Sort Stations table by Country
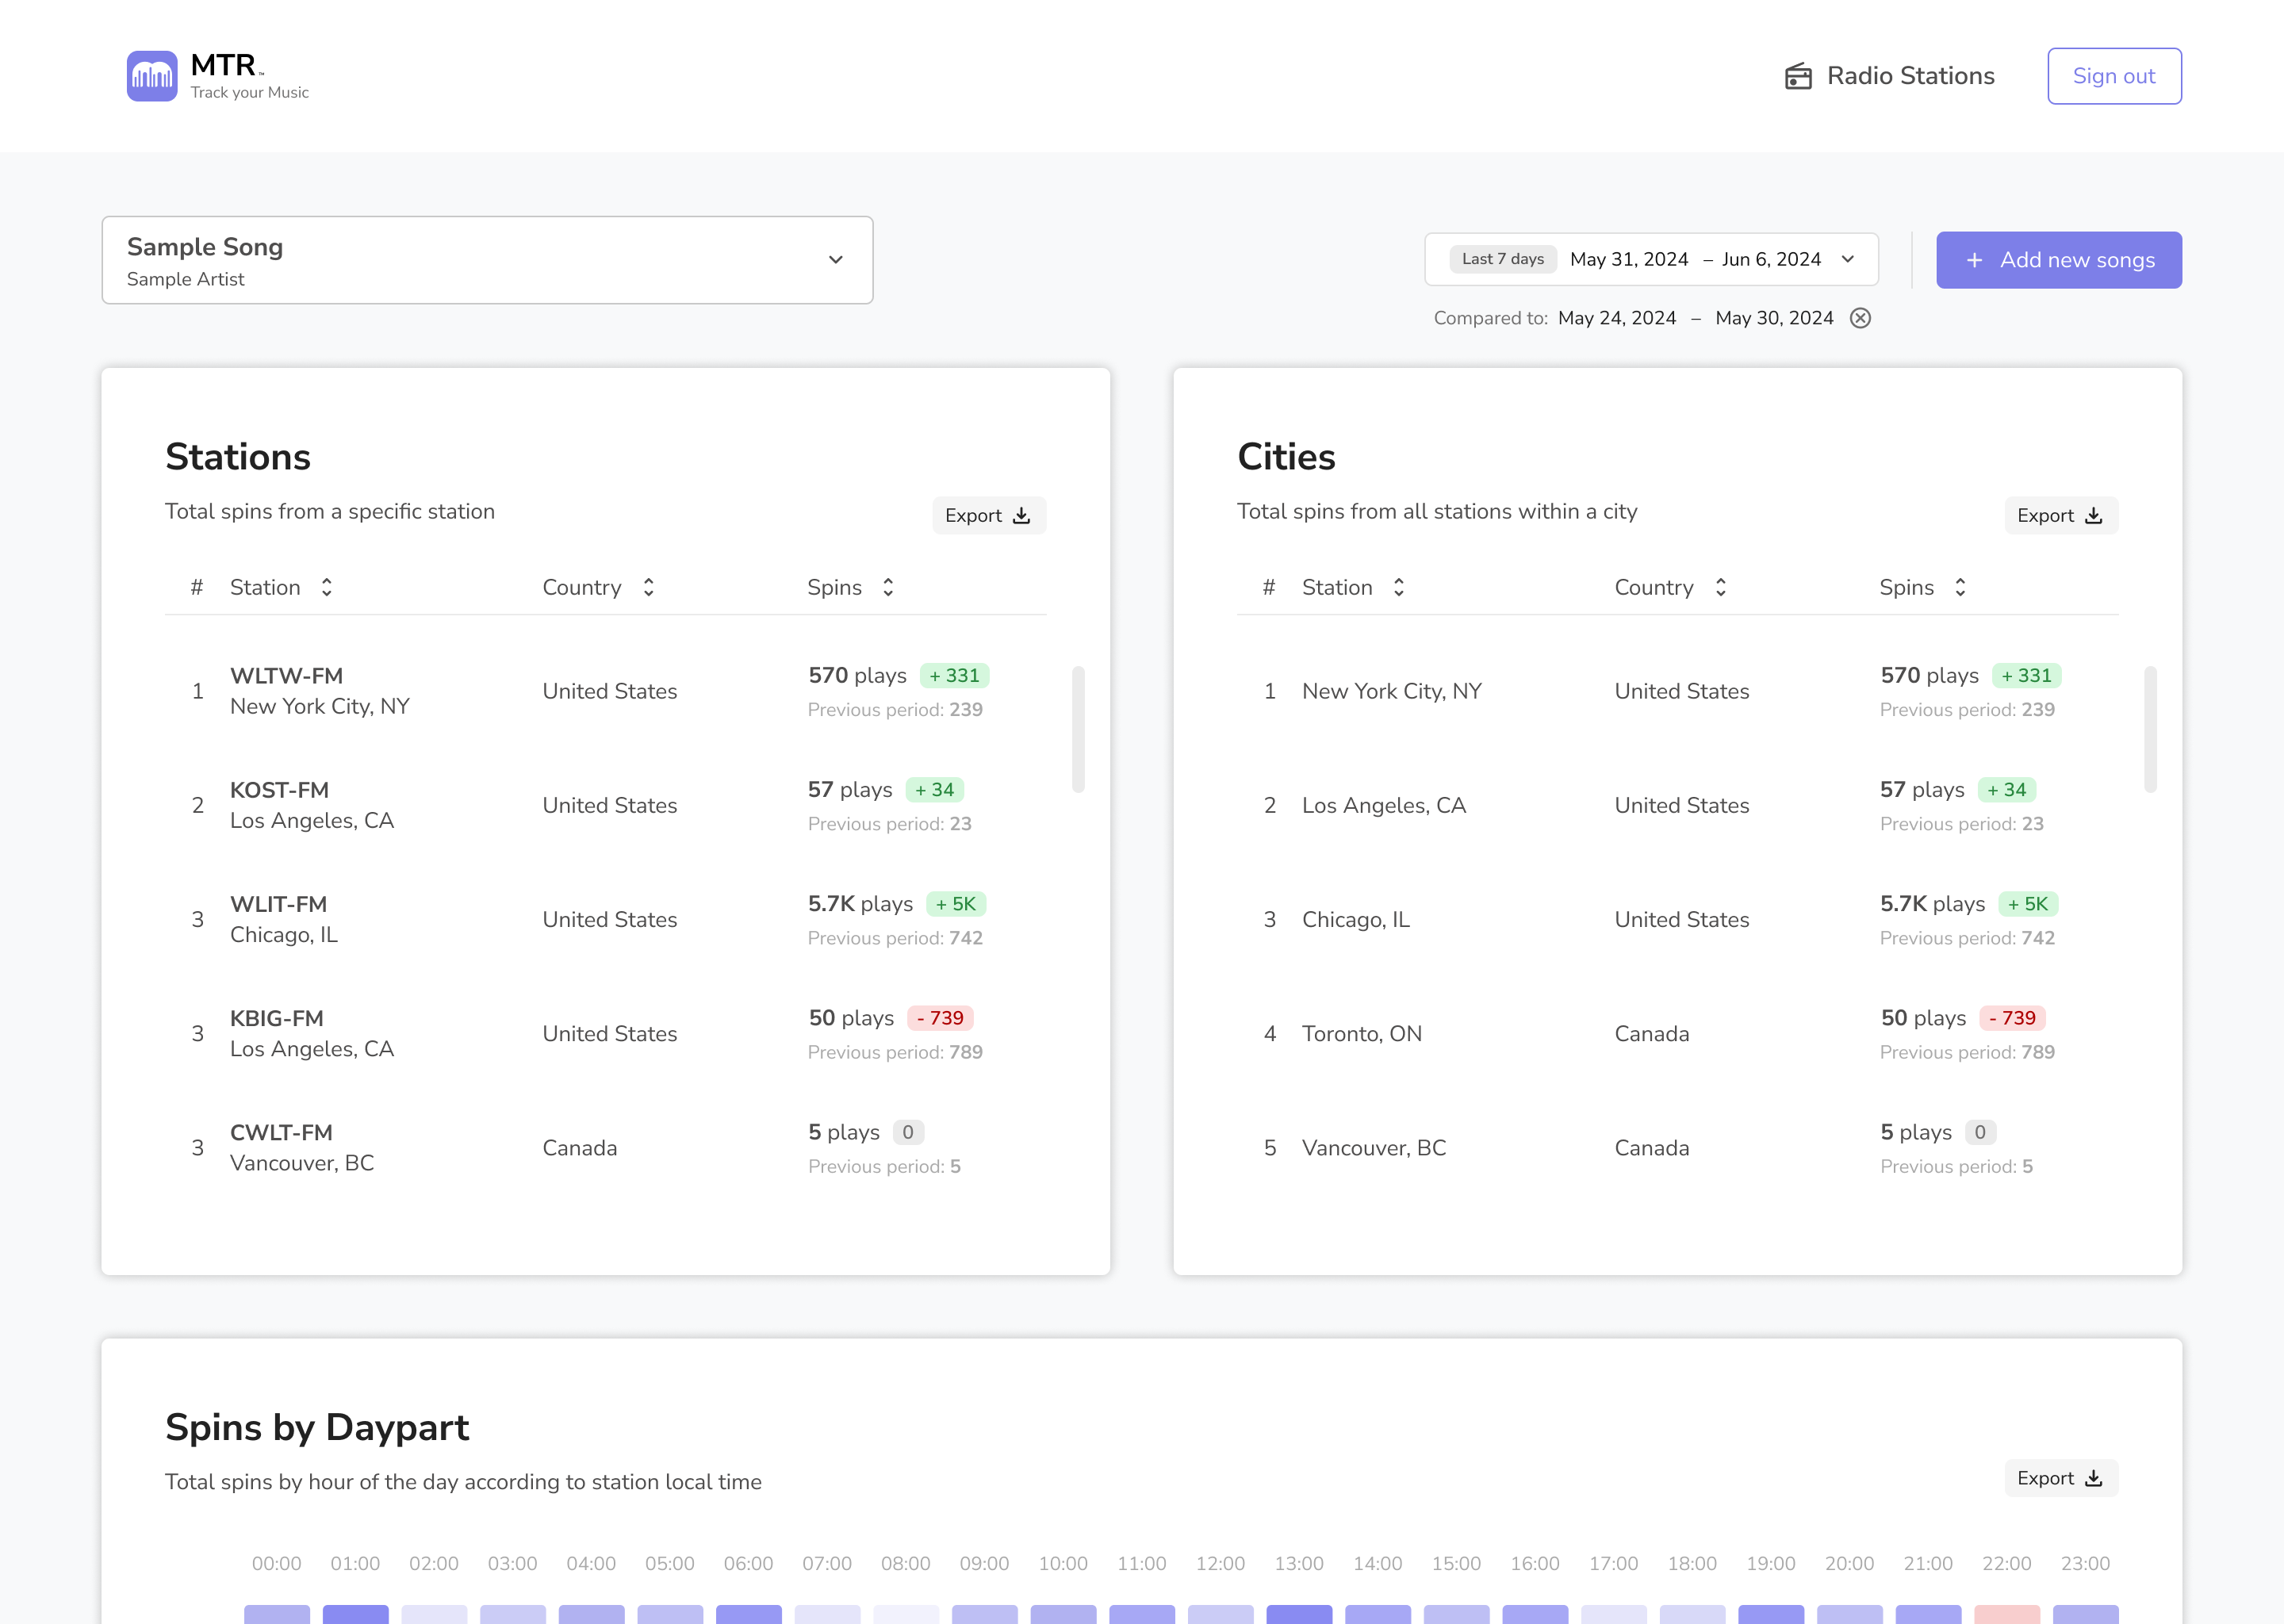Viewport: 2284px width, 1624px height. [x=648, y=588]
